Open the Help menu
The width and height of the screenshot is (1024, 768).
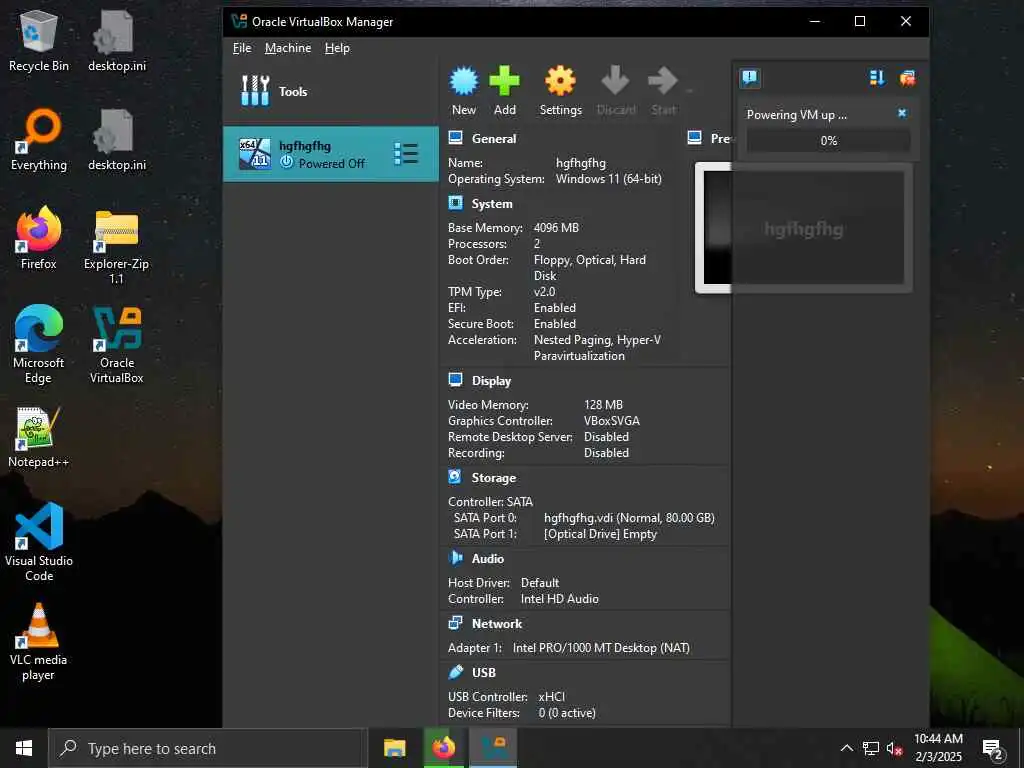point(337,48)
